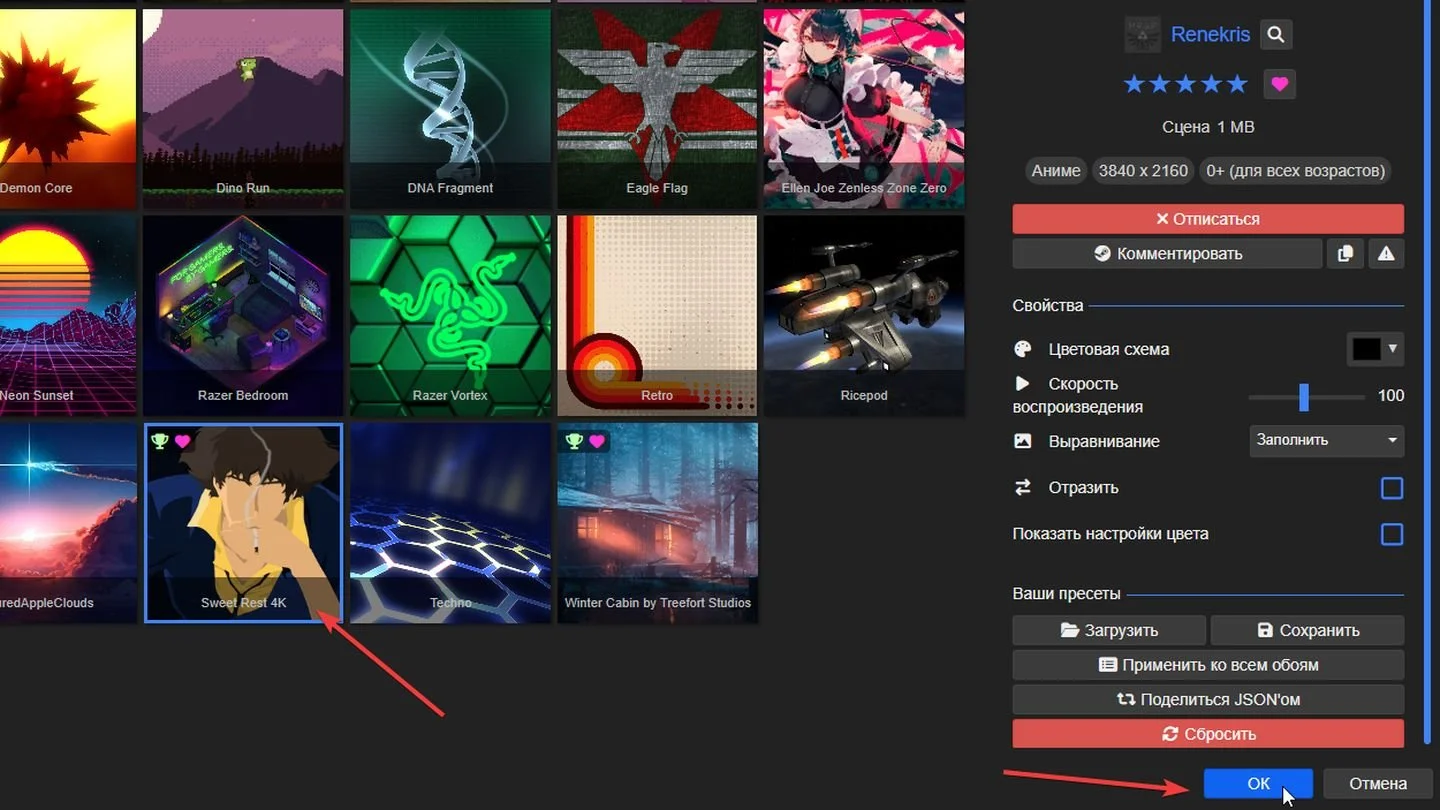Click the red Отписаться button

[x=1208, y=219]
